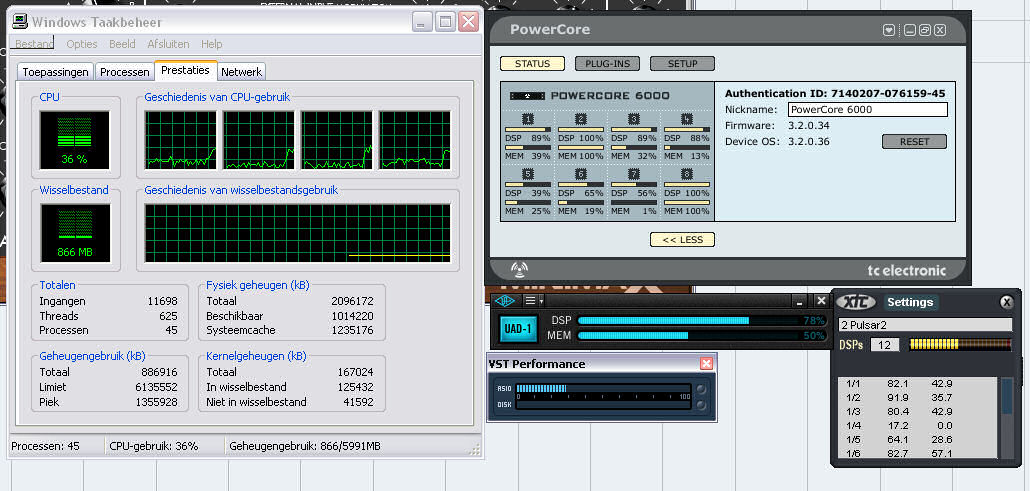Click the Settings label in XTC panel
The width and height of the screenshot is (1030, 491).
point(910,302)
